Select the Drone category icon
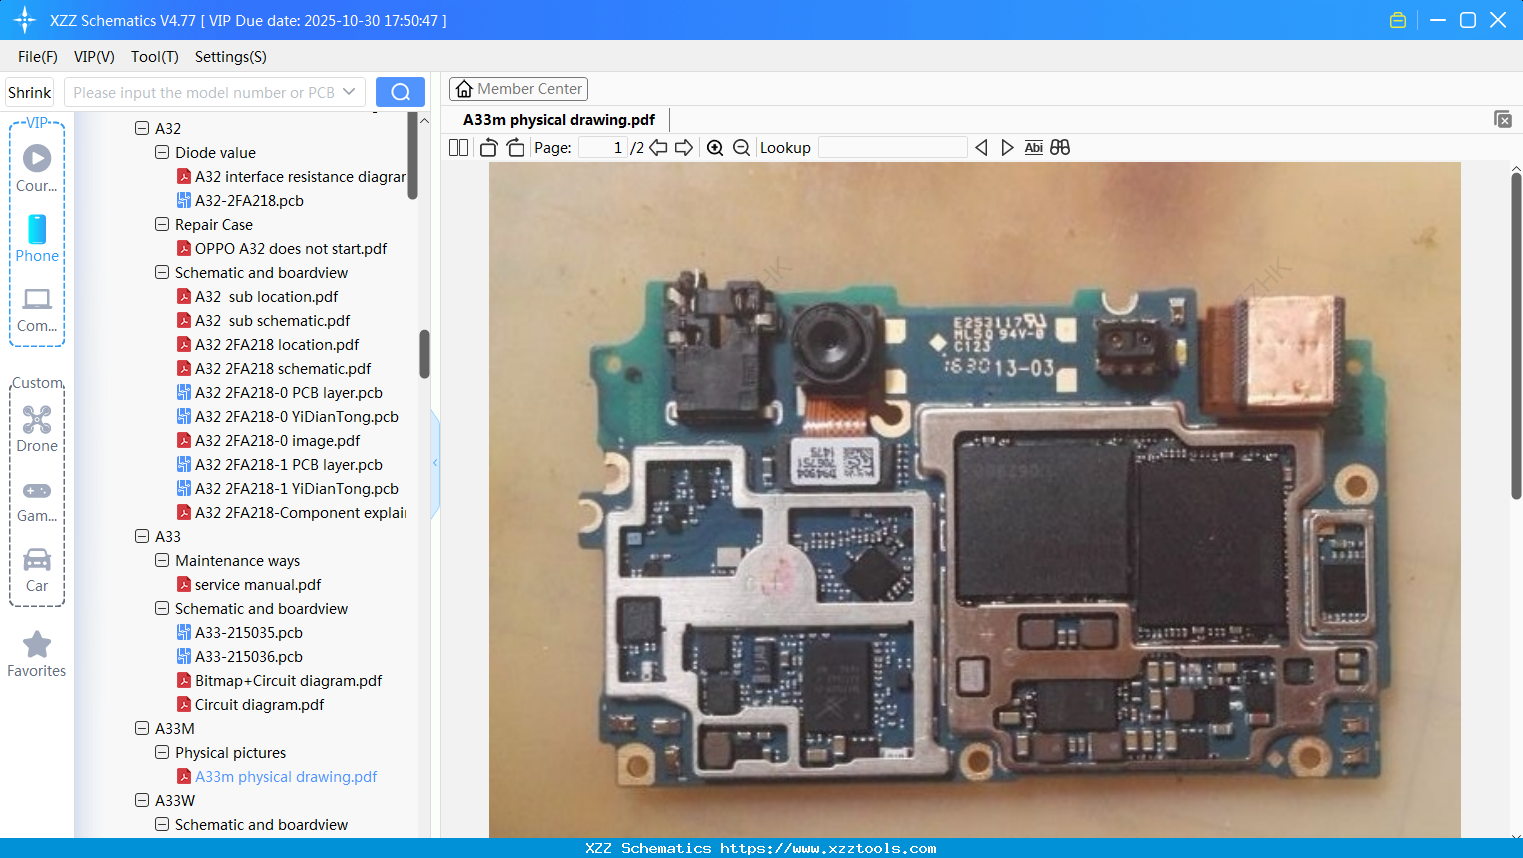Viewport: 1523px width, 858px height. click(37, 419)
